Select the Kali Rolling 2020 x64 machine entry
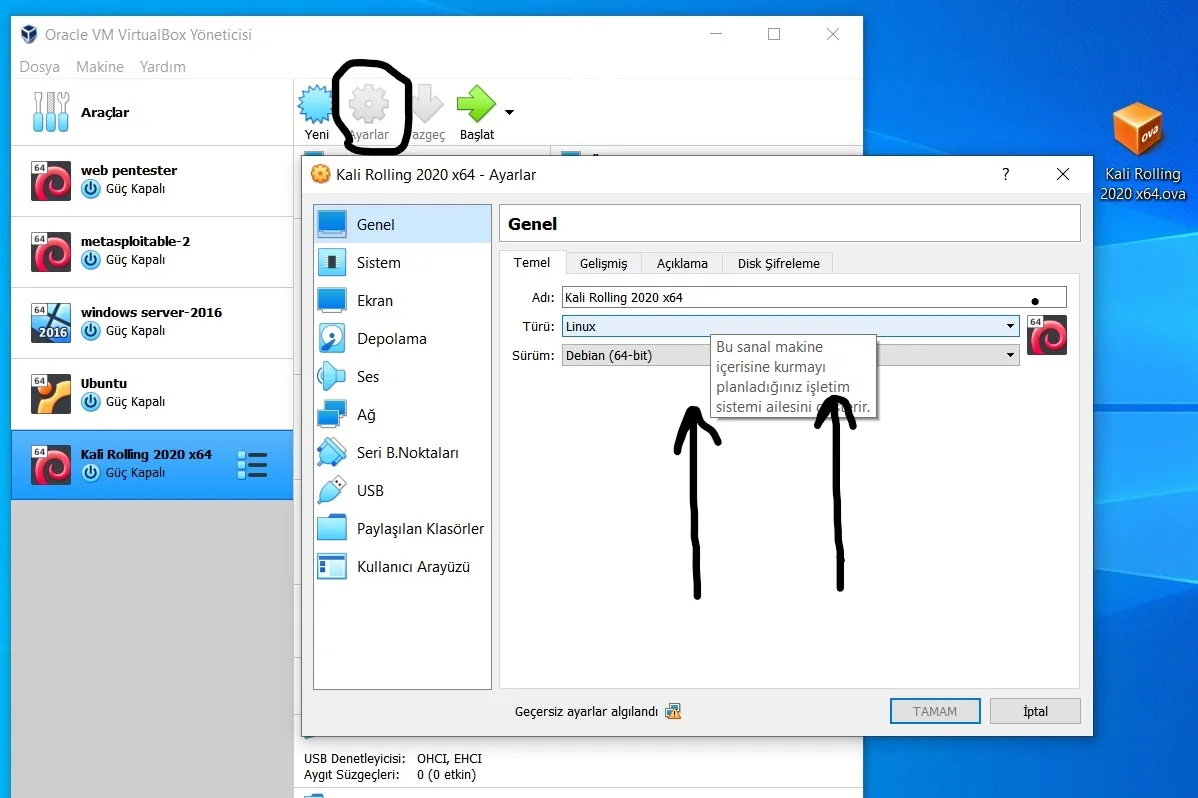This screenshot has width=1198, height=798. coord(152,465)
